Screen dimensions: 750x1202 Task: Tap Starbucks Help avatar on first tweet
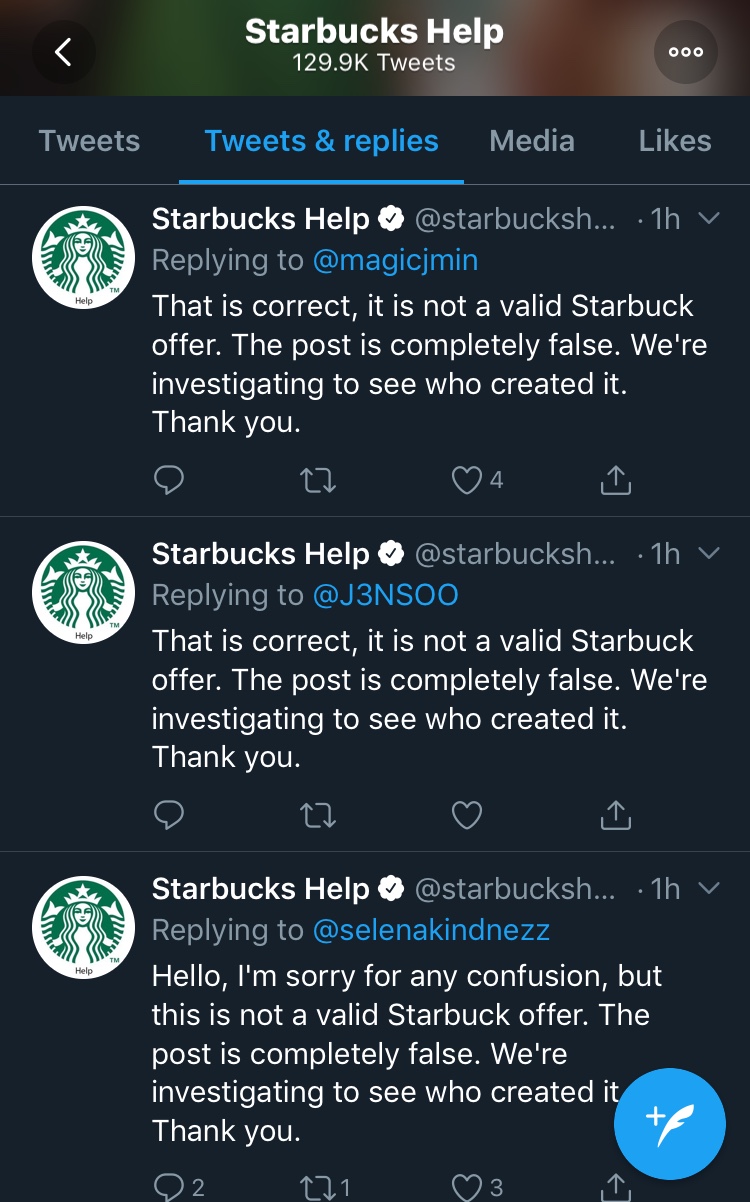click(84, 257)
